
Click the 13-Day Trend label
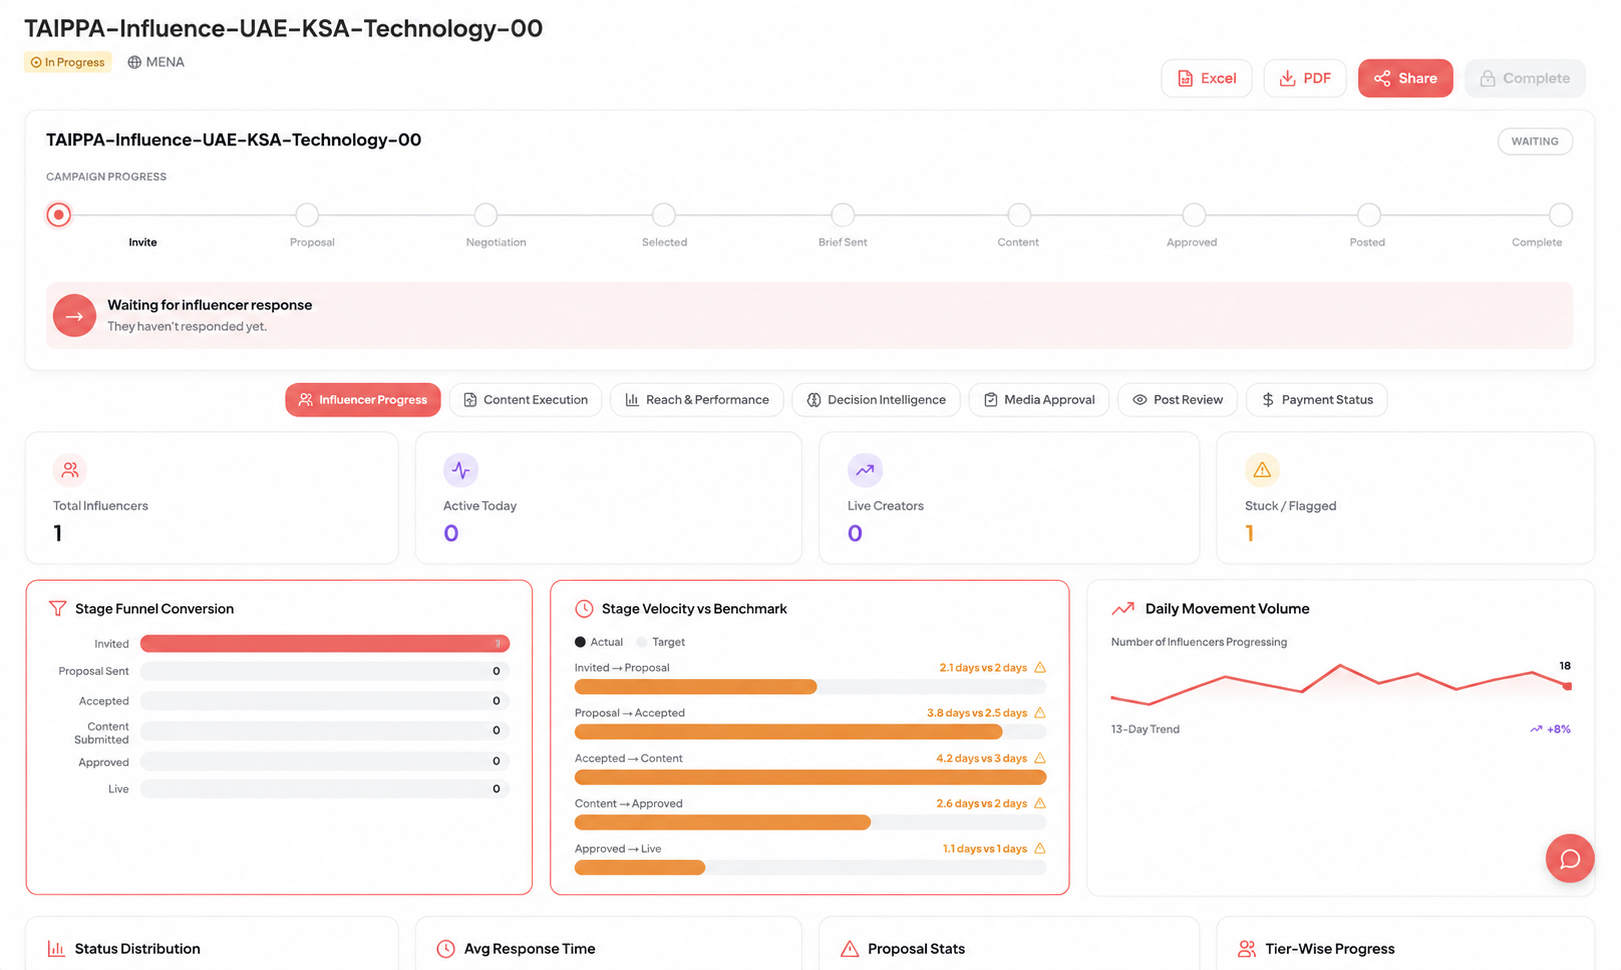click(1145, 729)
